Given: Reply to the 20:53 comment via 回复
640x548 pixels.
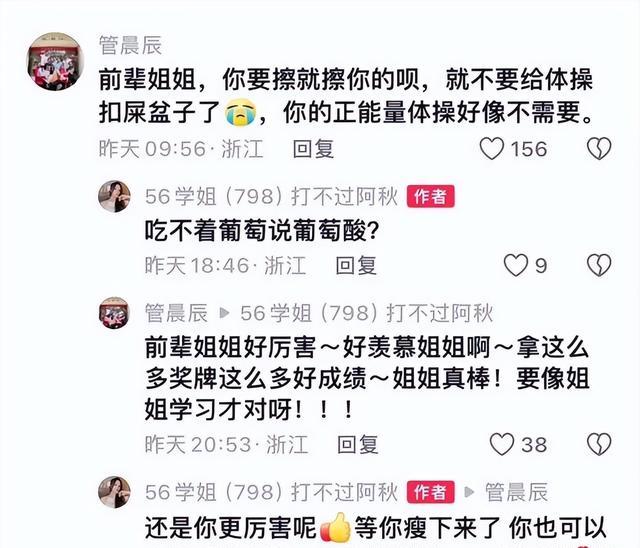Looking at the screenshot, I should tap(358, 444).
